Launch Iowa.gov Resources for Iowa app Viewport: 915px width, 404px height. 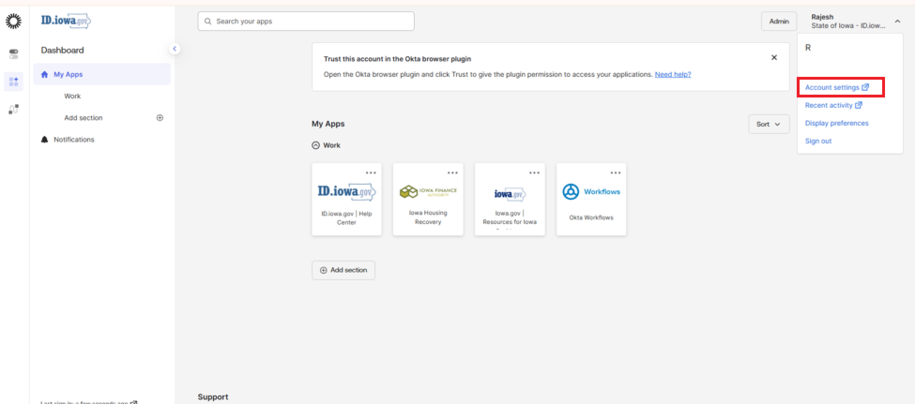tap(510, 200)
